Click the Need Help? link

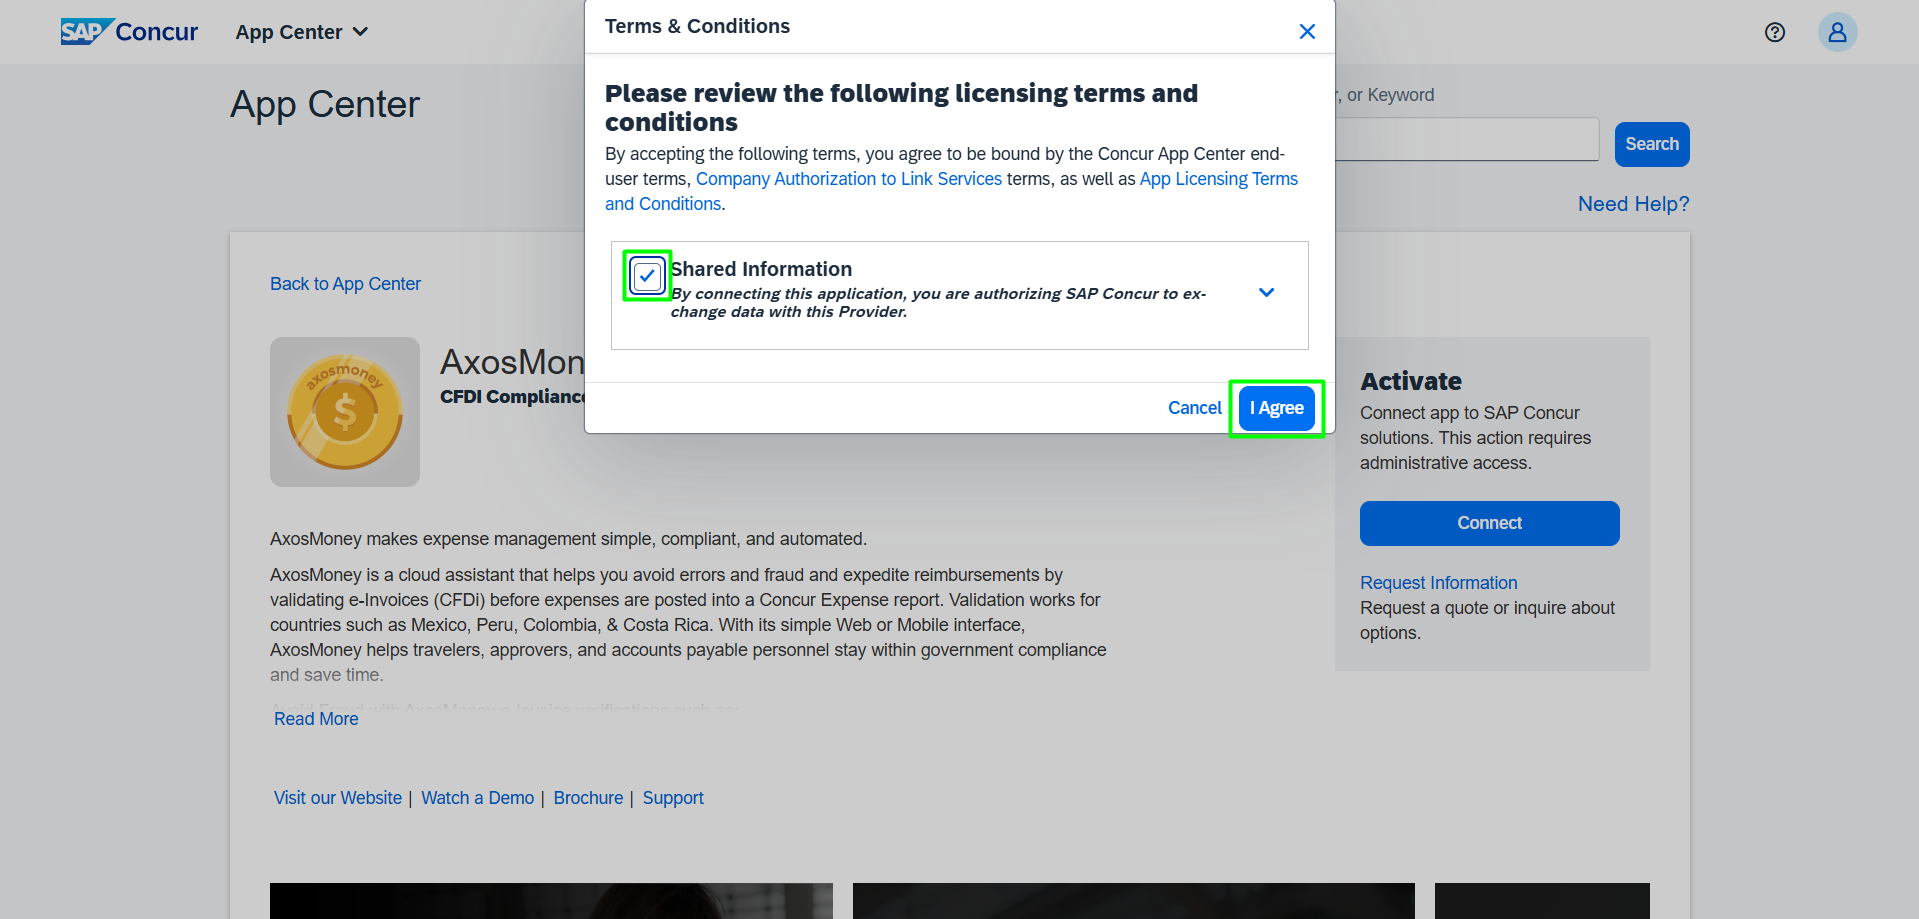pyautogui.click(x=1632, y=204)
